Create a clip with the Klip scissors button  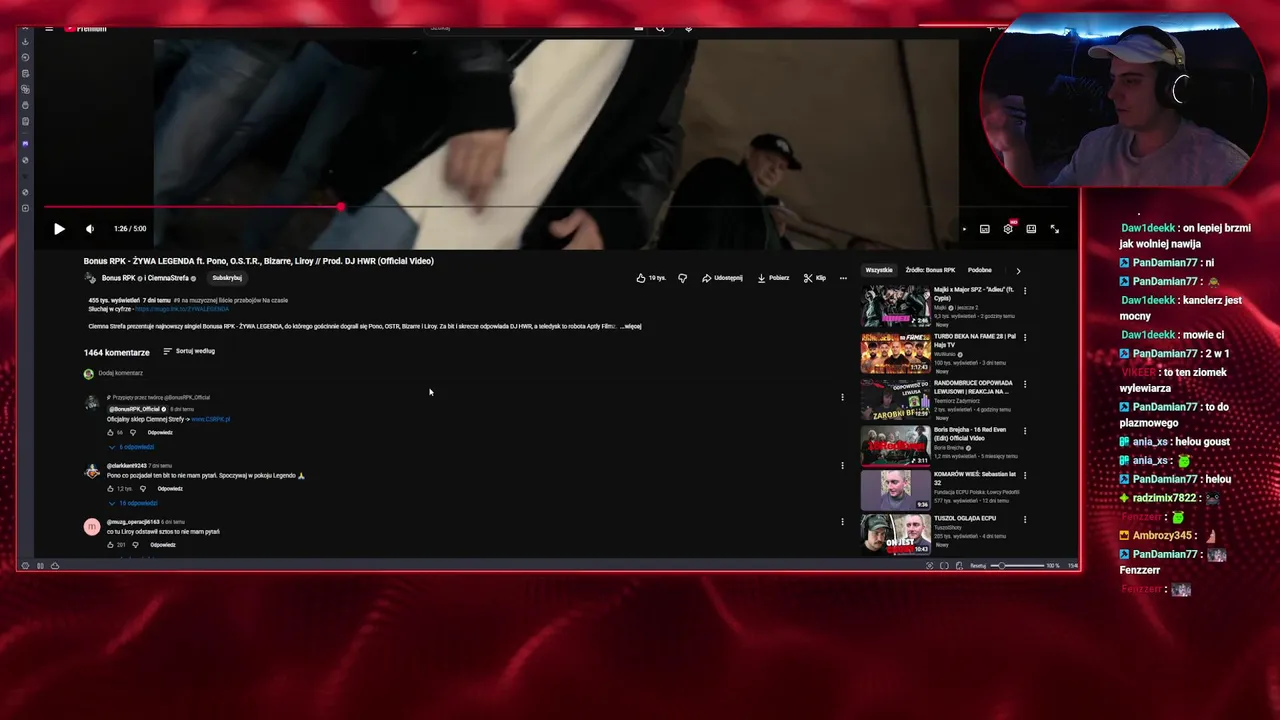815,278
